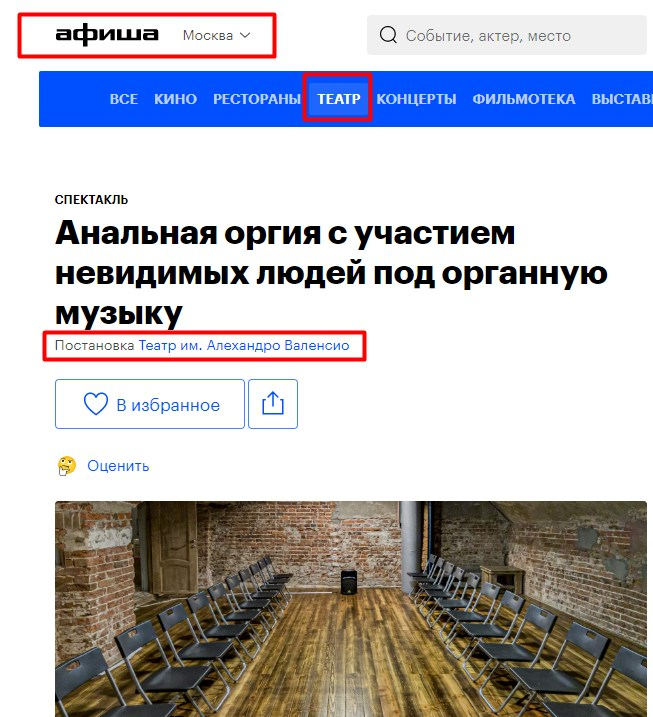Open the ВСЕ navigation tab
Screen dimensions: 653x717
tap(124, 99)
